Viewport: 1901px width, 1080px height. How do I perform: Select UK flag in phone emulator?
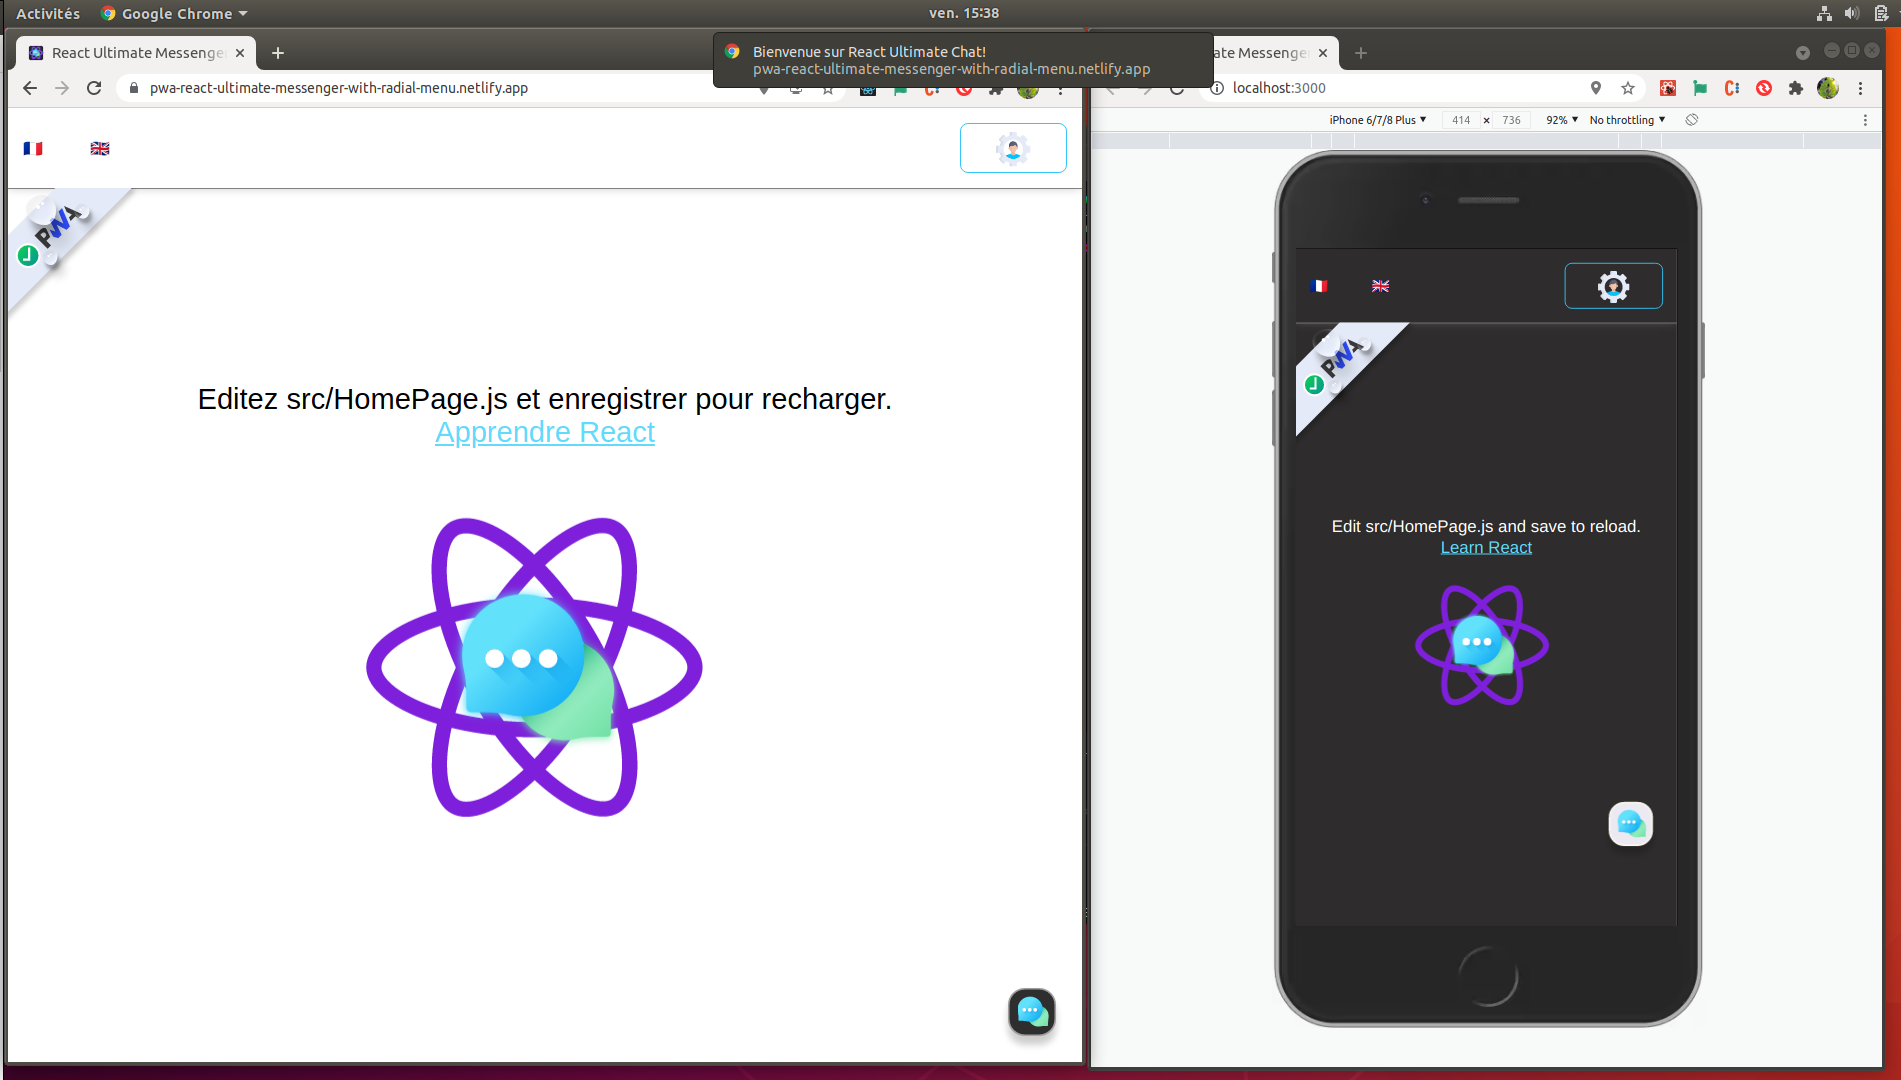tap(1380, 286)
